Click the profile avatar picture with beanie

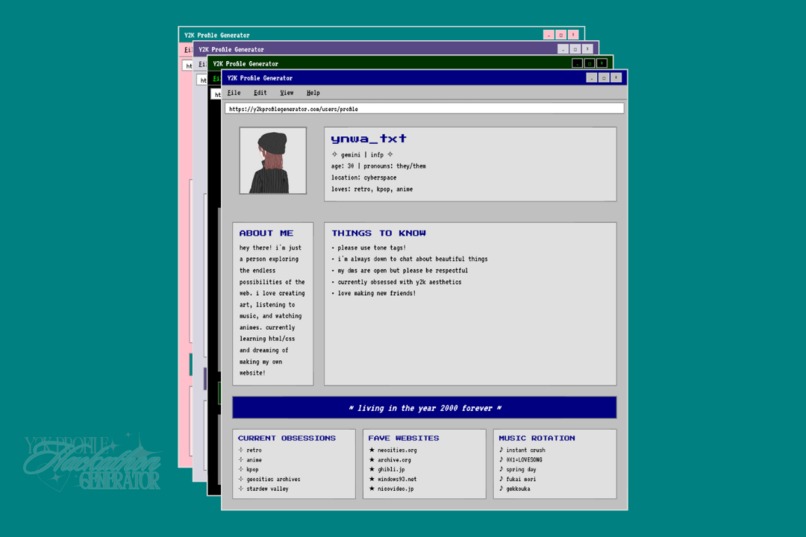point(273,161)
